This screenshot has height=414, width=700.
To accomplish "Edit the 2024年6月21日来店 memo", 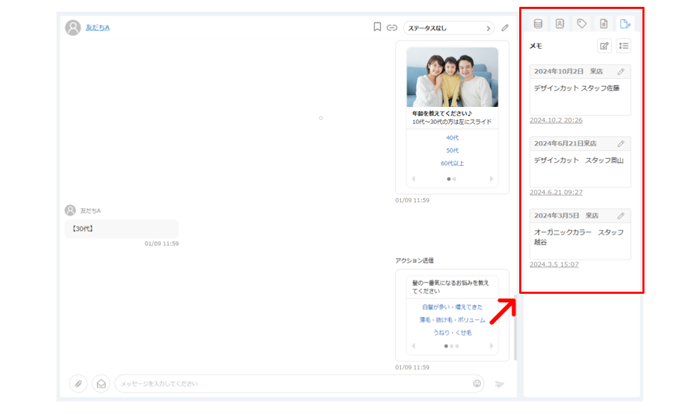I will point(621,144).
